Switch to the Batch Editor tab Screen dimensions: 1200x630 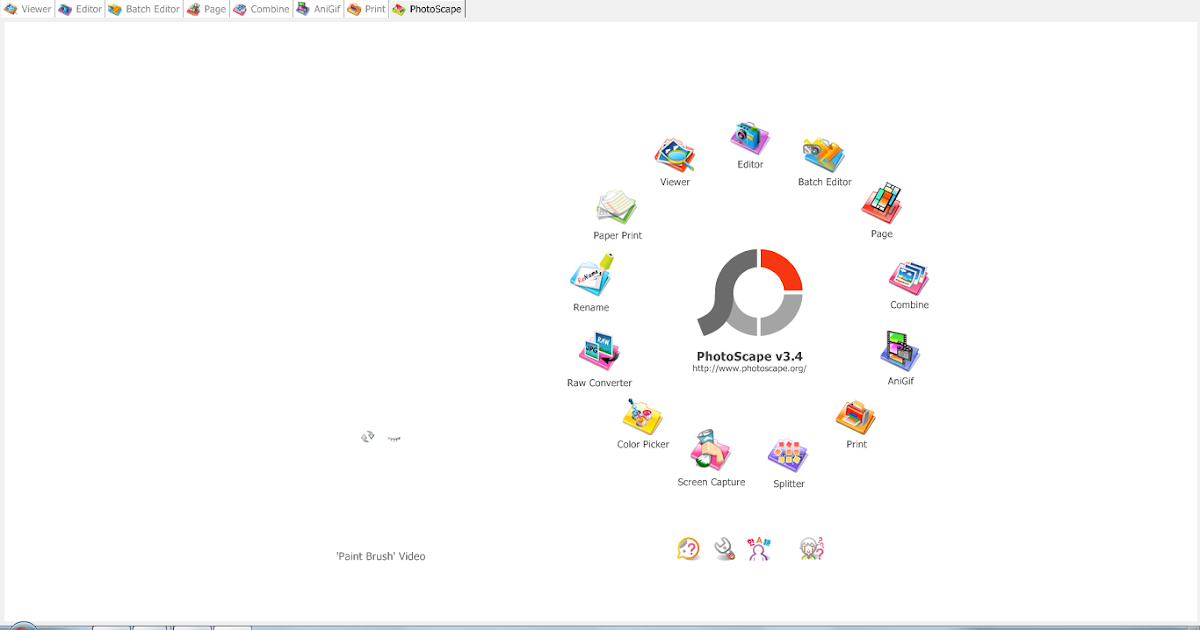point(144,9)
